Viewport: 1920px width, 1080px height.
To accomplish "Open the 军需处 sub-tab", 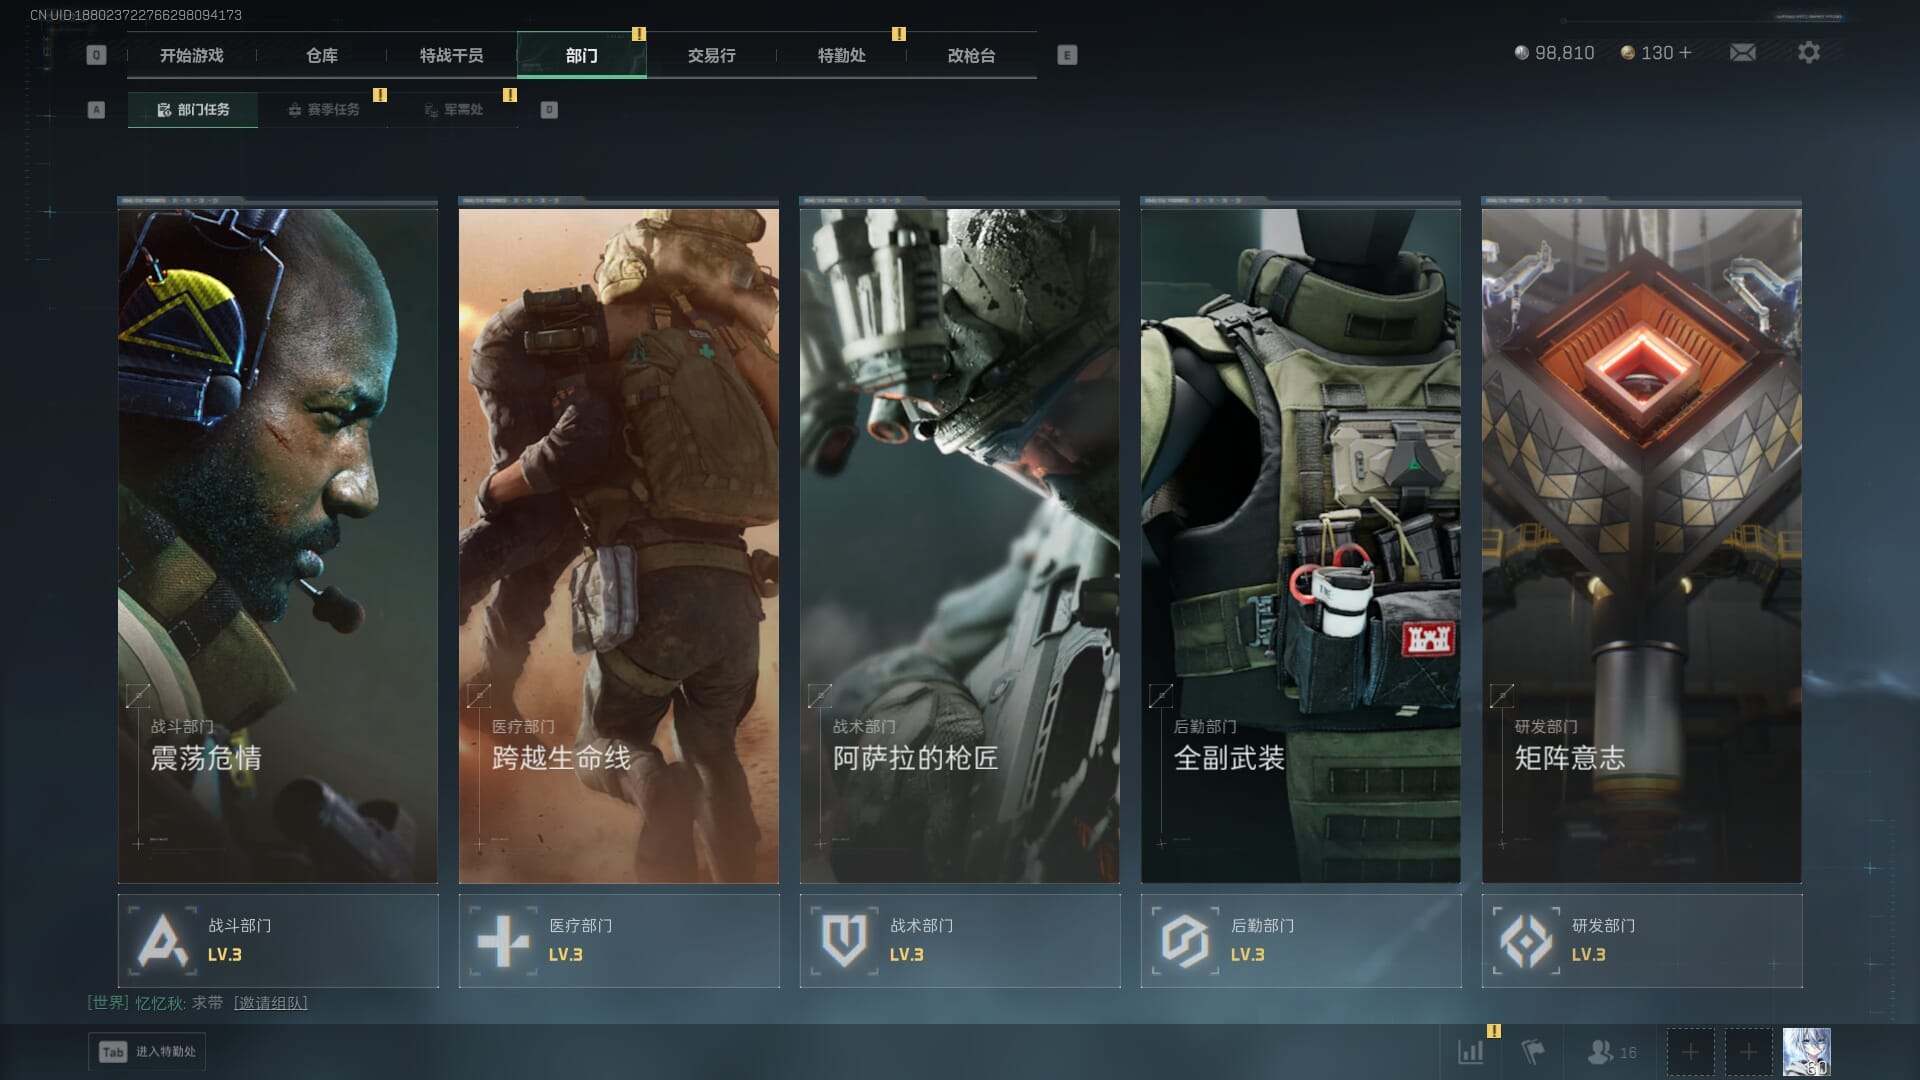I will click(x=453, y=110).
